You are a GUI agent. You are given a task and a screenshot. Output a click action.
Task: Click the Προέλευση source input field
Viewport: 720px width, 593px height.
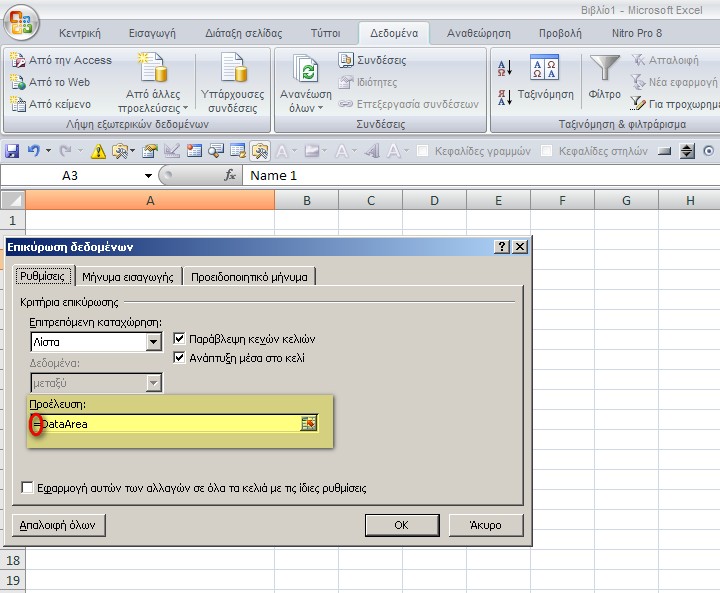[165, 424]
